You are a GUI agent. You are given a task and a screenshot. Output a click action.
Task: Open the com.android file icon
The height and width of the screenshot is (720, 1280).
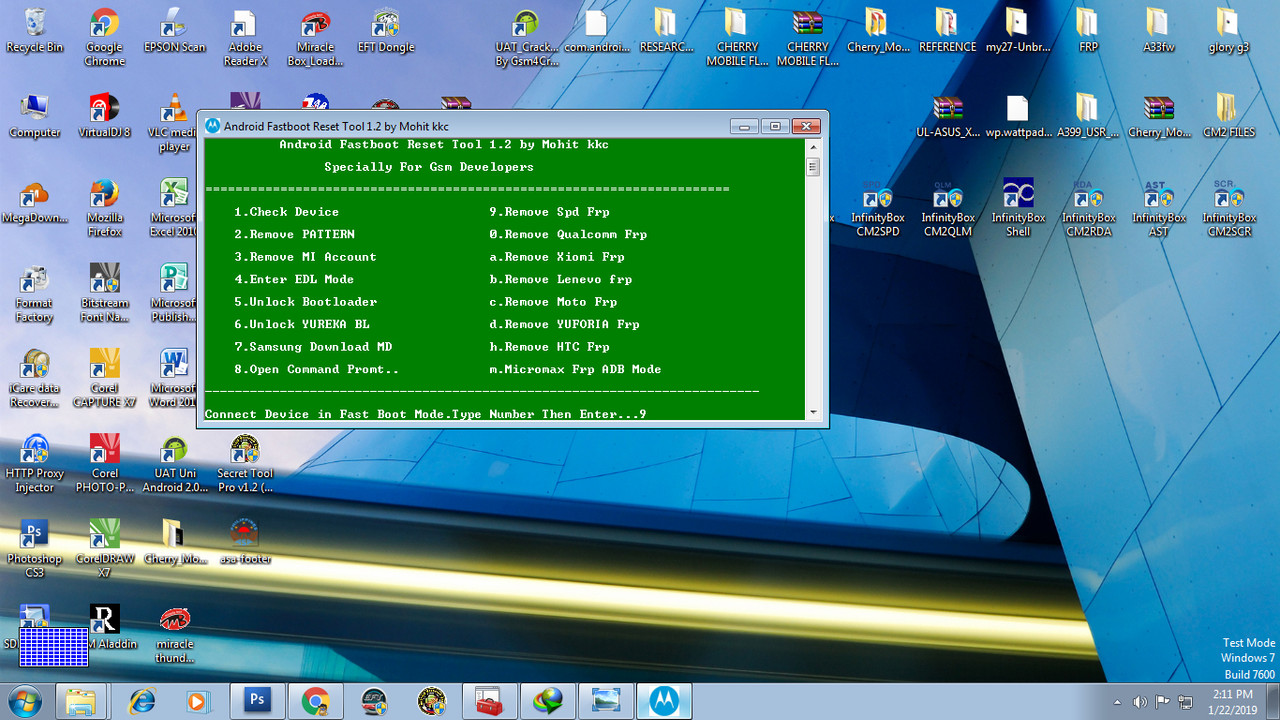coord(596,32)
